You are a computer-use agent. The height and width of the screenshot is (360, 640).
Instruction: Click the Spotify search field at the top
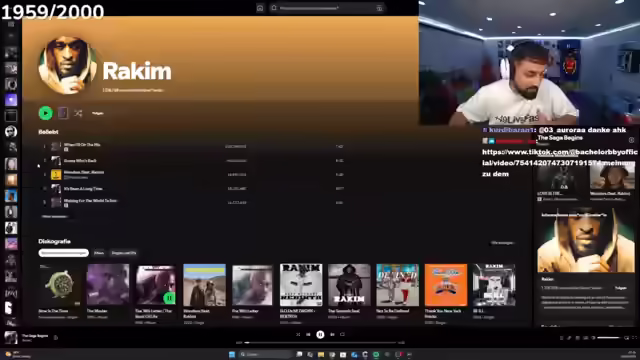327,8
